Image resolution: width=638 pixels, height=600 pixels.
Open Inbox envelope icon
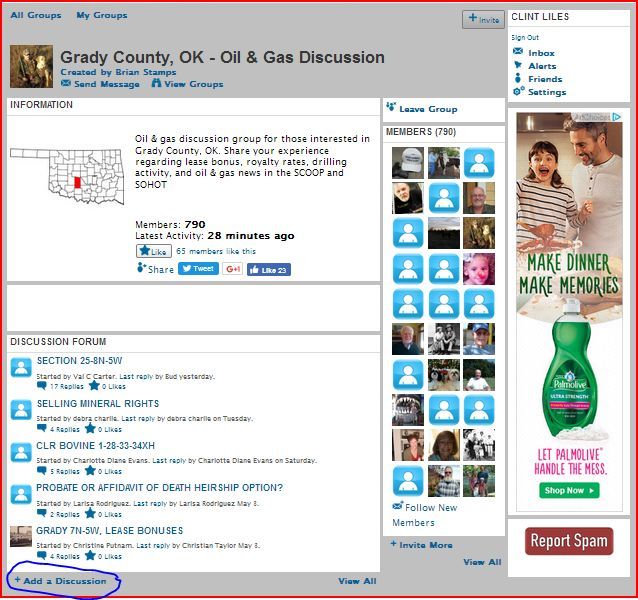[518, 51]
